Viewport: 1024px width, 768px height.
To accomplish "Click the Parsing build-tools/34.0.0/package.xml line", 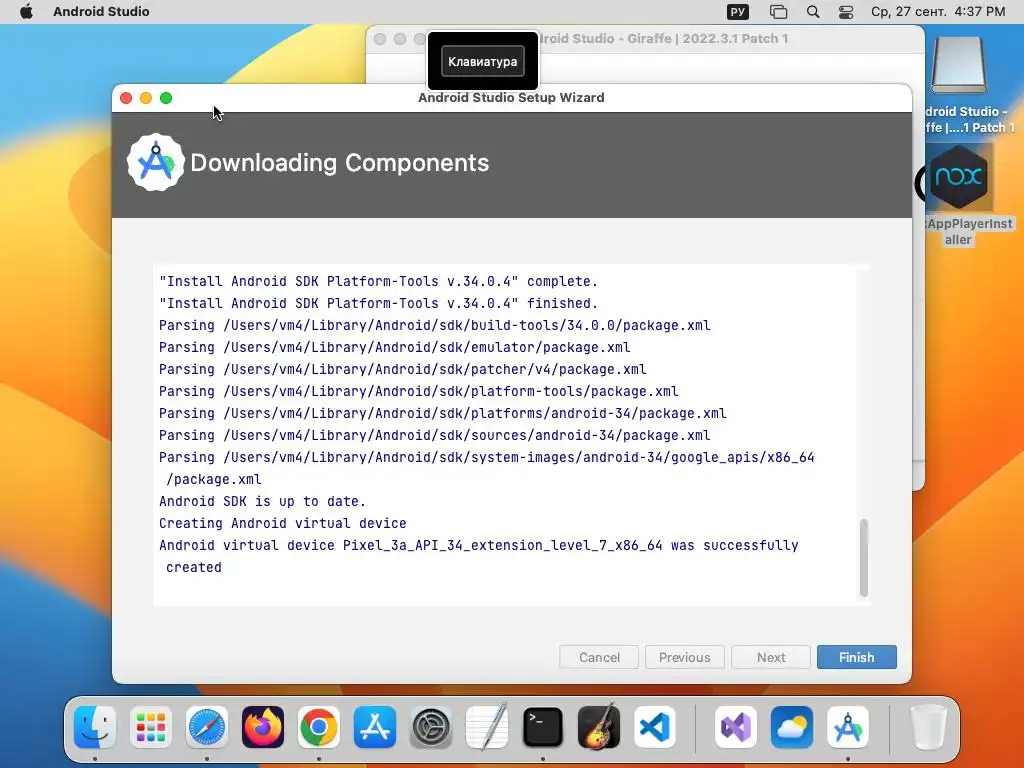I will [x=434, y=325].
